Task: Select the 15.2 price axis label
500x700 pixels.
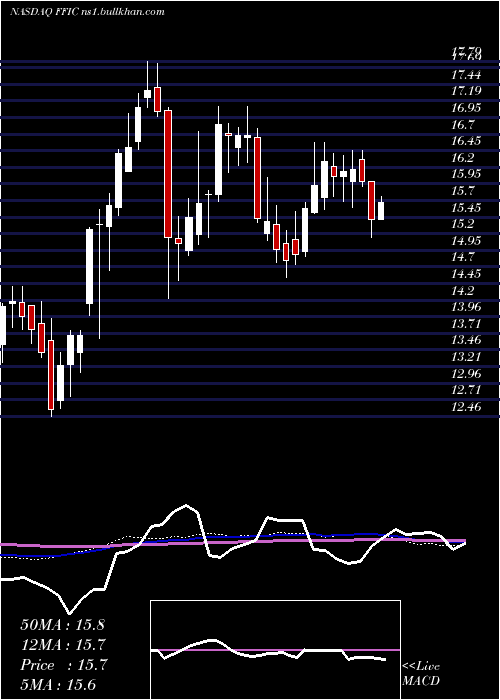Action: [463, 224]
